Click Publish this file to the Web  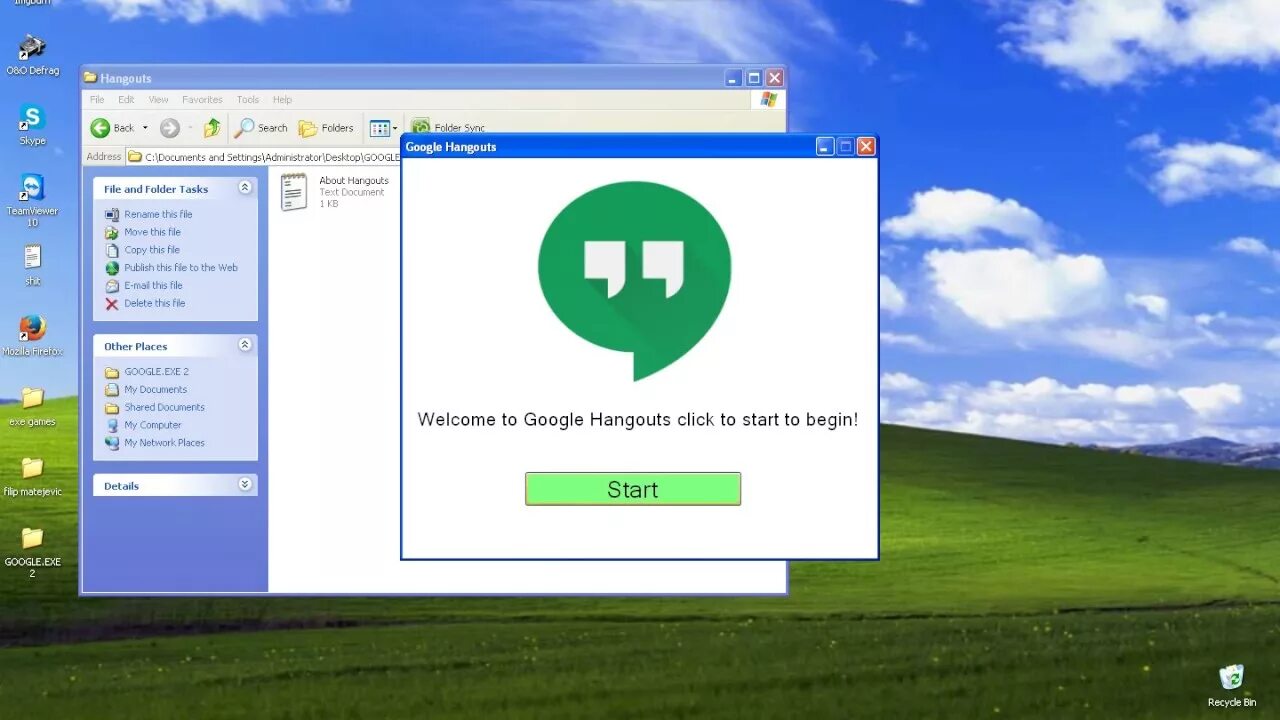(181, 268)
